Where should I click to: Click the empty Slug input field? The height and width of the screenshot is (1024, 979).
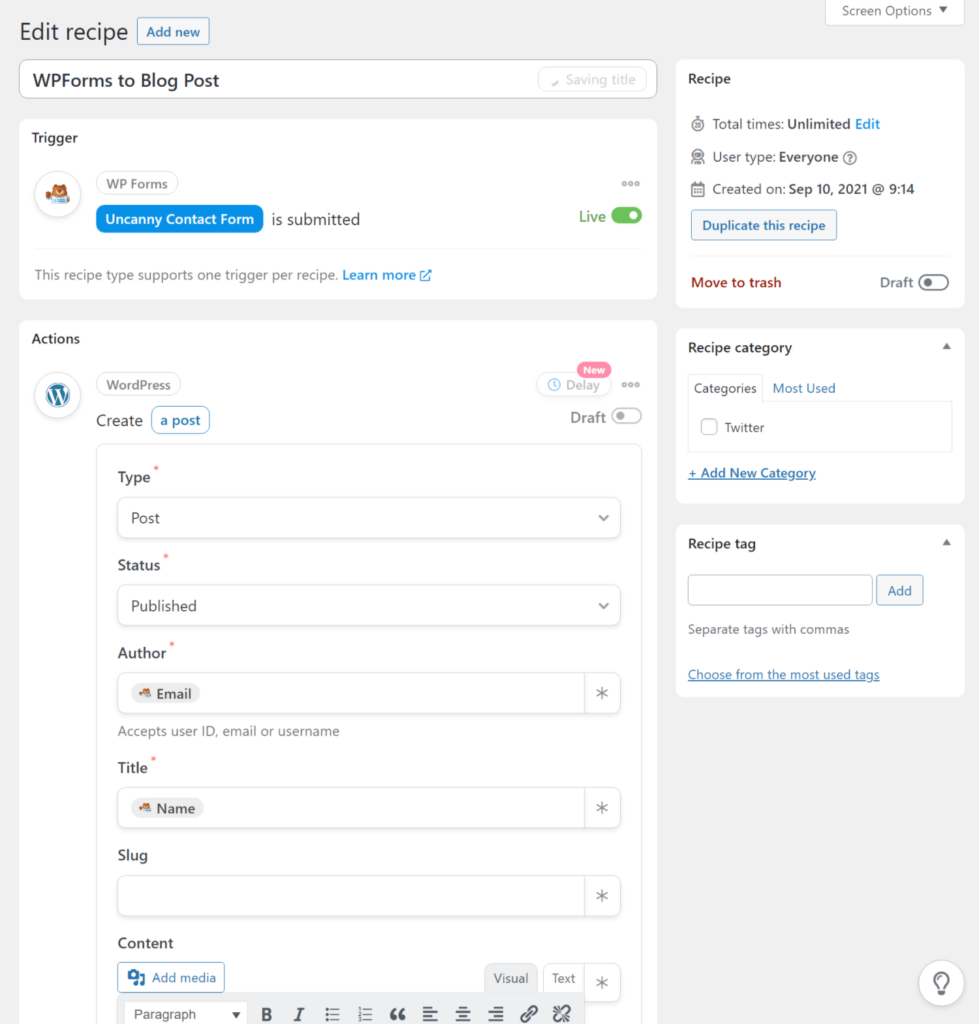[351, 895]
